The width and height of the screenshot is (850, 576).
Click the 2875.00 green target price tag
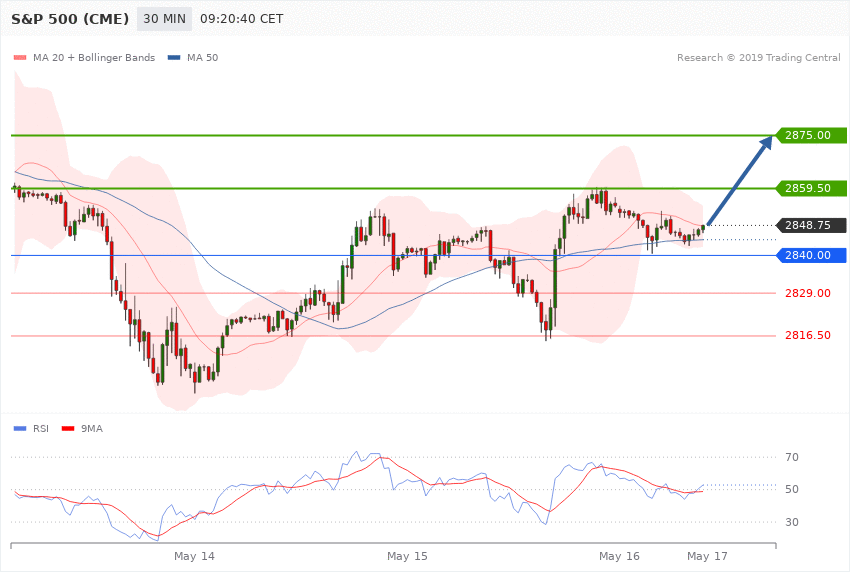tap(811, 135)
